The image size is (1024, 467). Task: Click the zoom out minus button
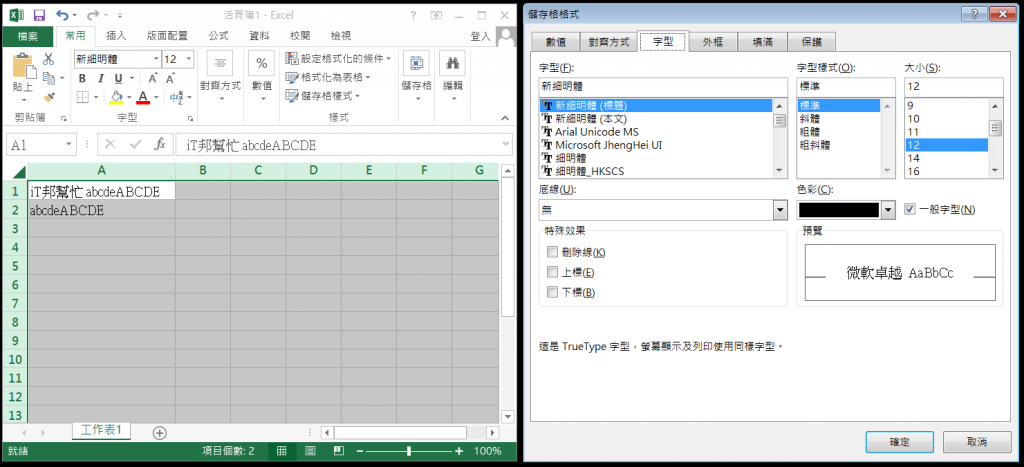pyautogui.click(x=360, y=451)
